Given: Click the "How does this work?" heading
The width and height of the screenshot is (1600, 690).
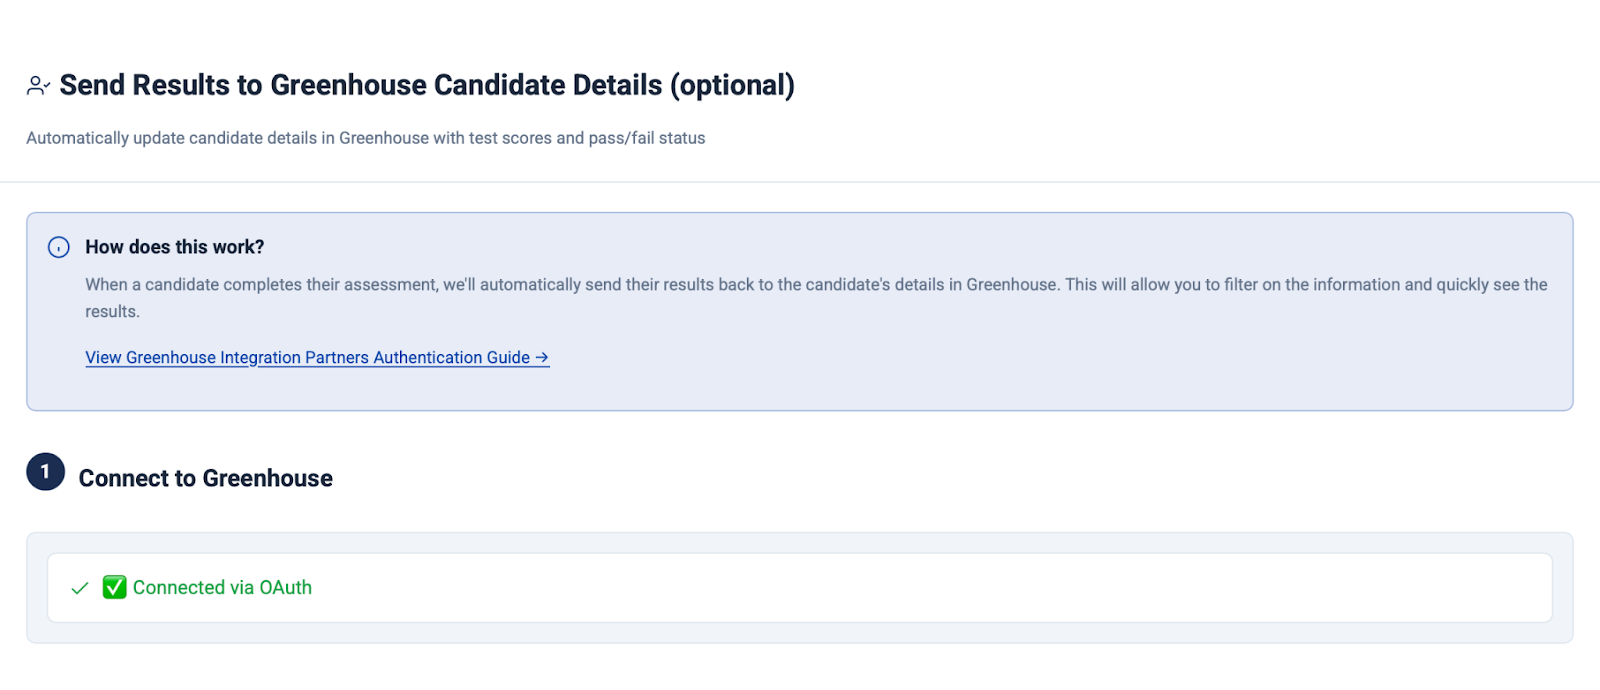Looking at the screenshot, I should coord(175,247).
